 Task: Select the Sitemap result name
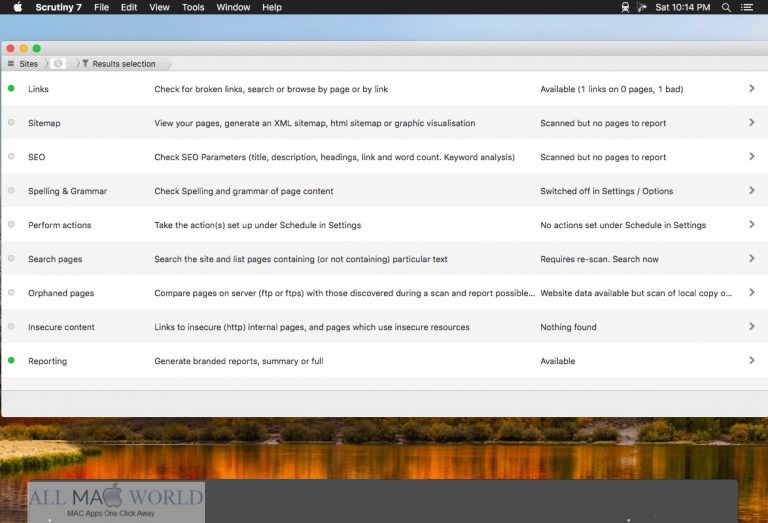point(44,123)
